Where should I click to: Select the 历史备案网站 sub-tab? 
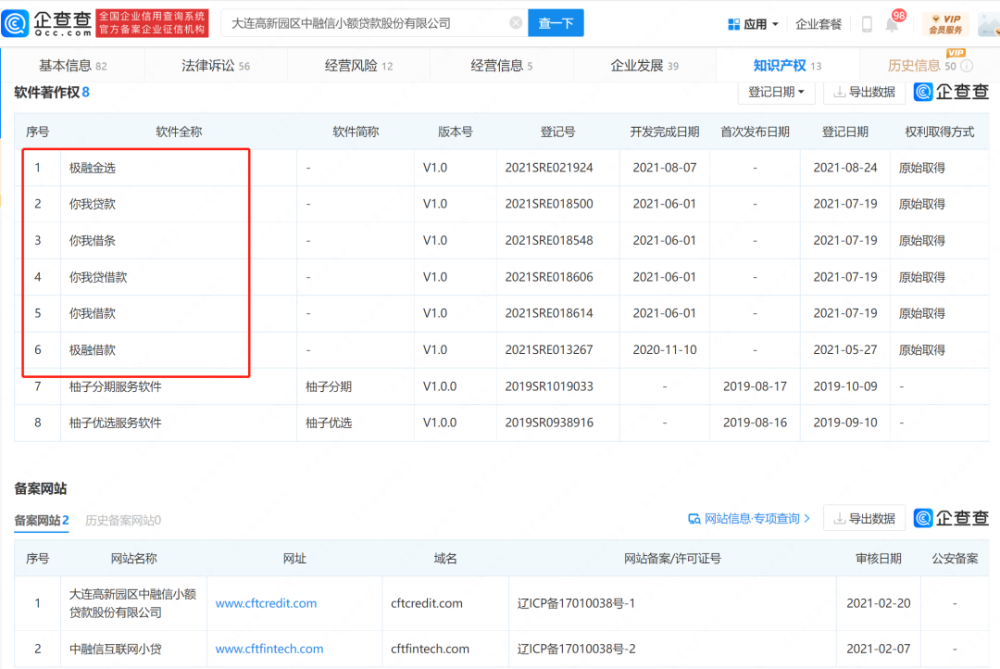click(x=123, y=520)
